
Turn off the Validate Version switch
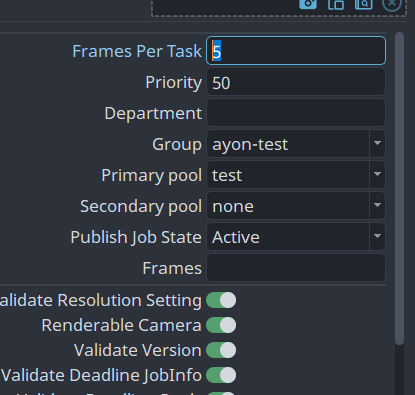[221, 350]
